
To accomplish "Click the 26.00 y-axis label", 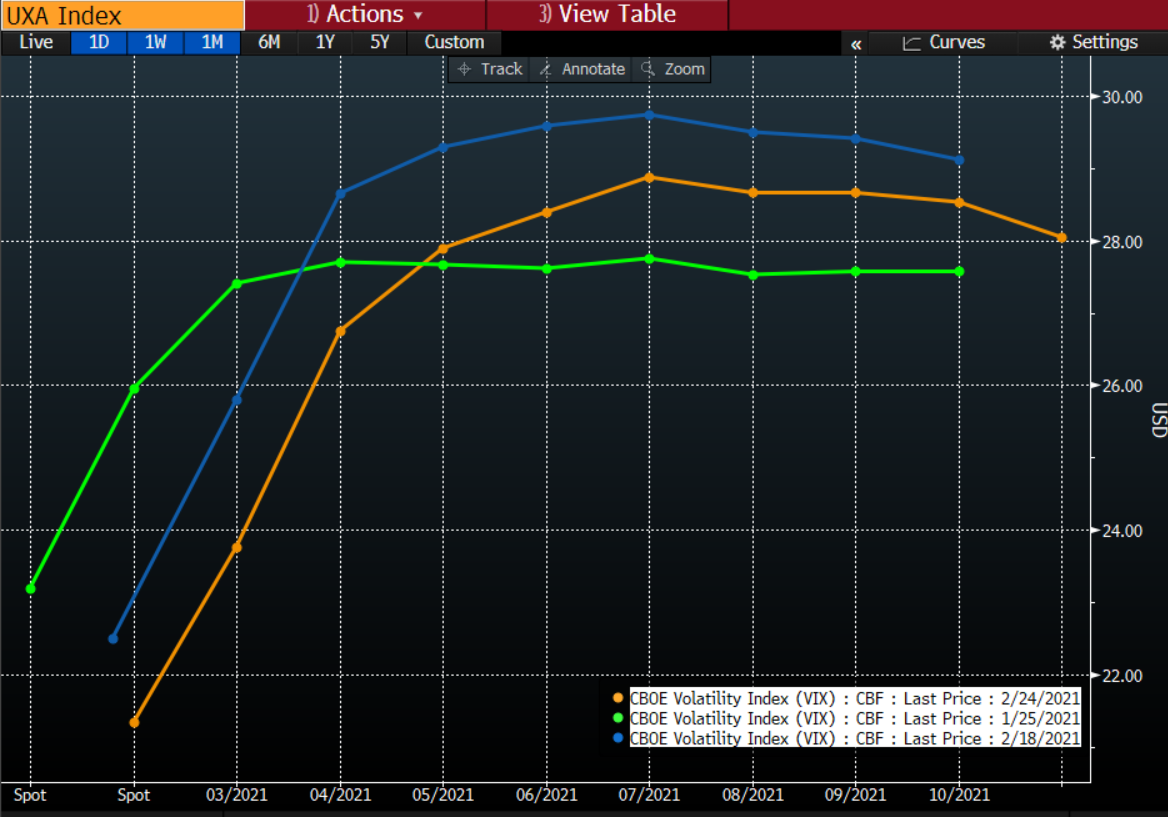I will click(x=1122, y=386).
